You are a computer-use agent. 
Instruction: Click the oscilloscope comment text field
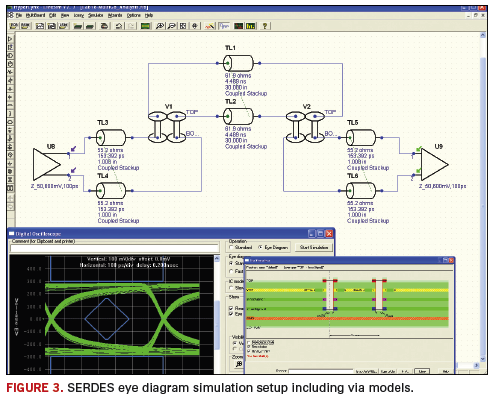(x=114, y=248)
